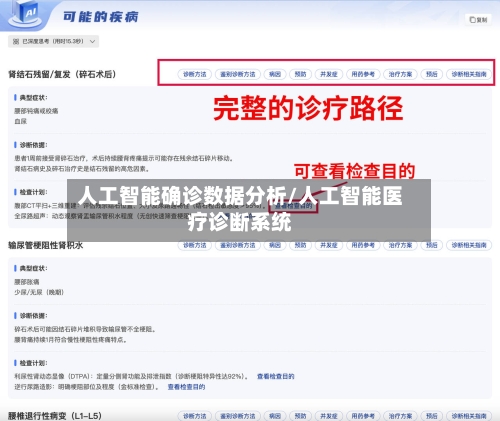
Task: Open 诊断相关指南 tag for 腰椎退行性病变
Action: (x=469, y=416)
